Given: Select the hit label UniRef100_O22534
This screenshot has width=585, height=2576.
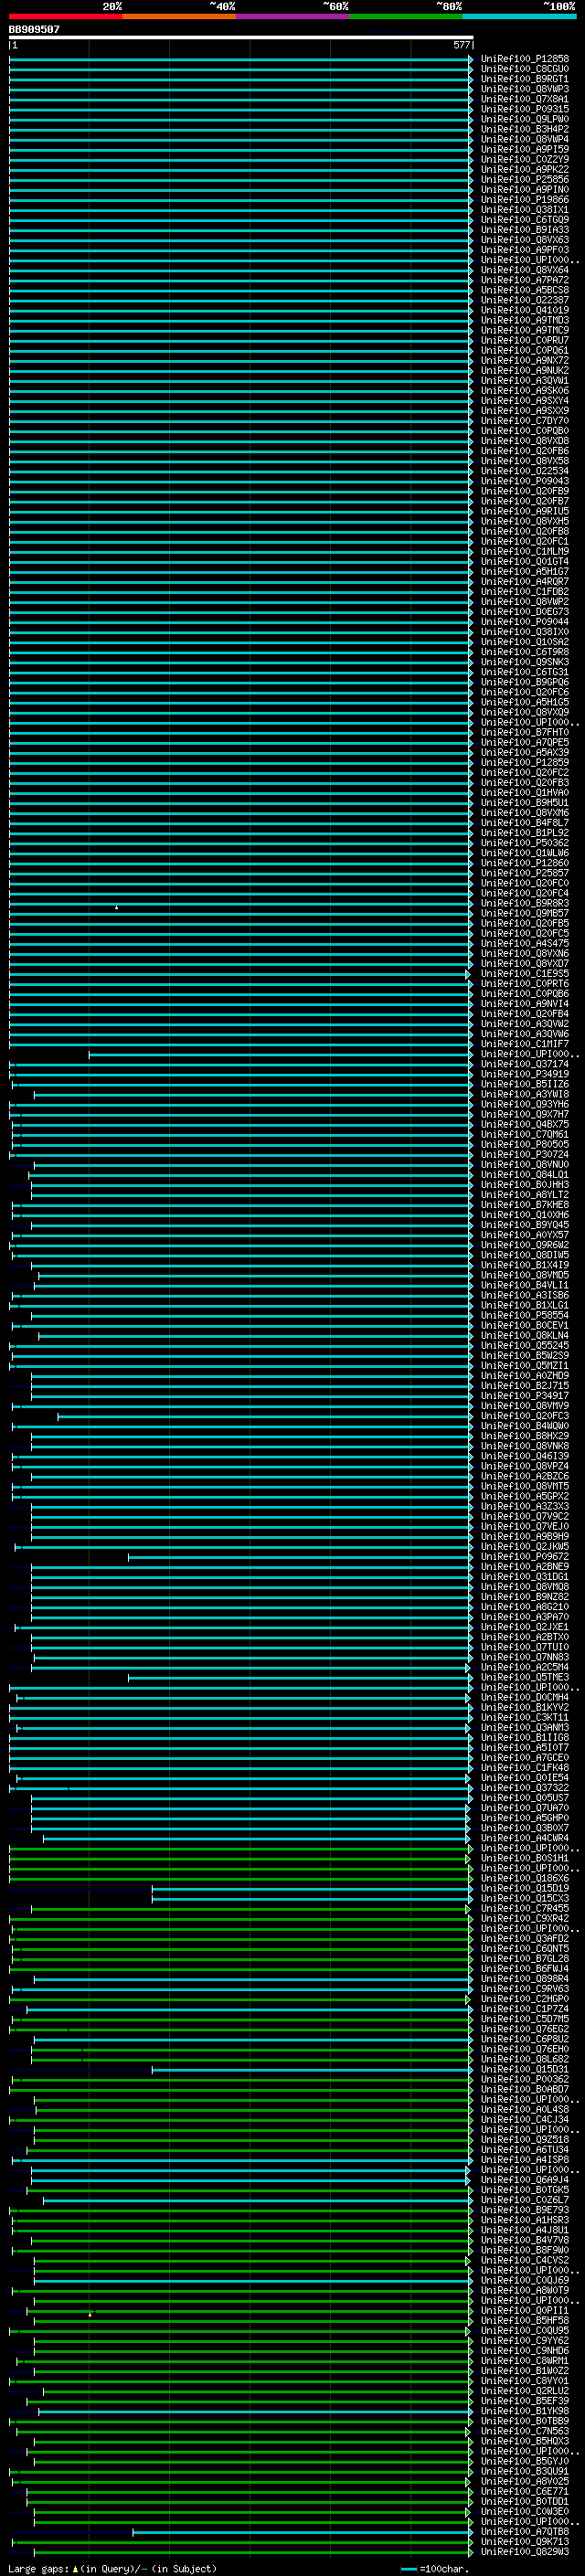Looking at the screenshot, I should [525, 471].
